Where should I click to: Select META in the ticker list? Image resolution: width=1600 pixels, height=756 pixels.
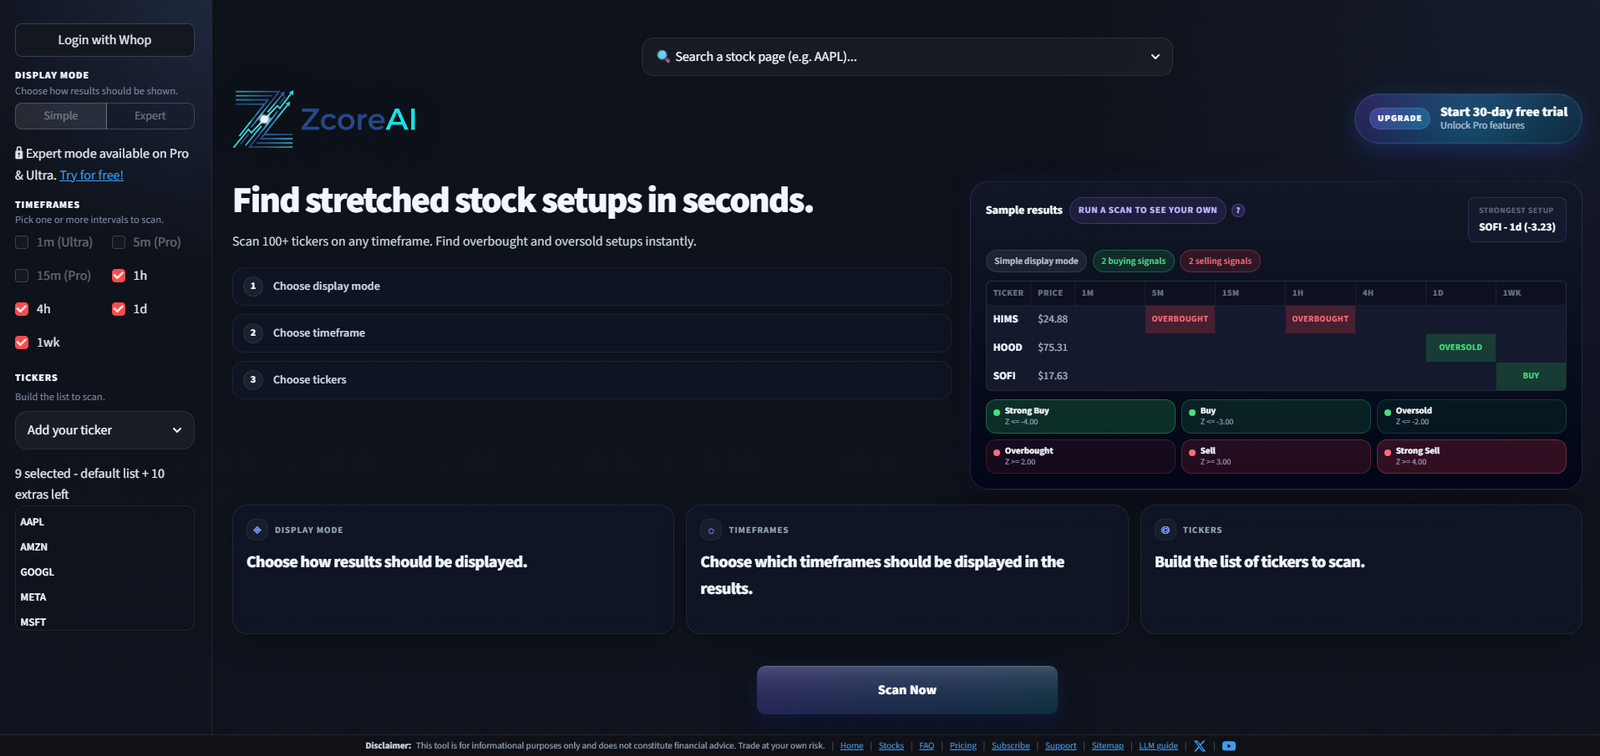click(33, 597)
